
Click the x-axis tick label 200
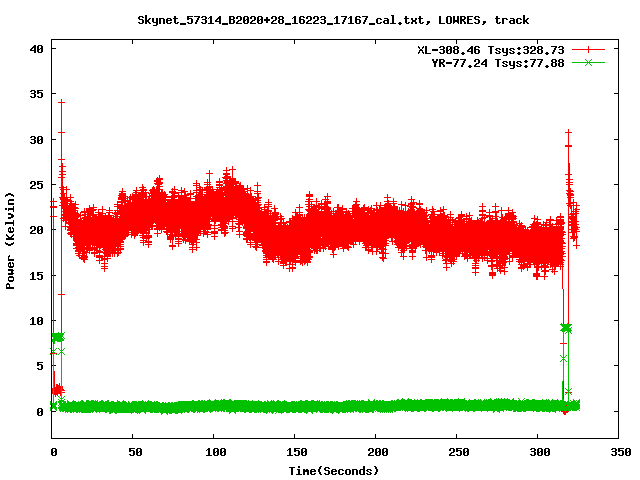click(378, 452)
